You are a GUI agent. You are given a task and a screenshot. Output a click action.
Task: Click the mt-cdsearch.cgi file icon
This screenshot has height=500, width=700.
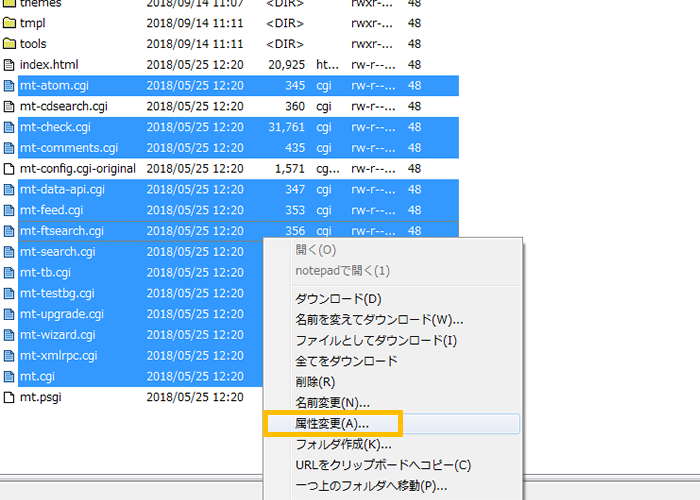click(x=9, y=106)
